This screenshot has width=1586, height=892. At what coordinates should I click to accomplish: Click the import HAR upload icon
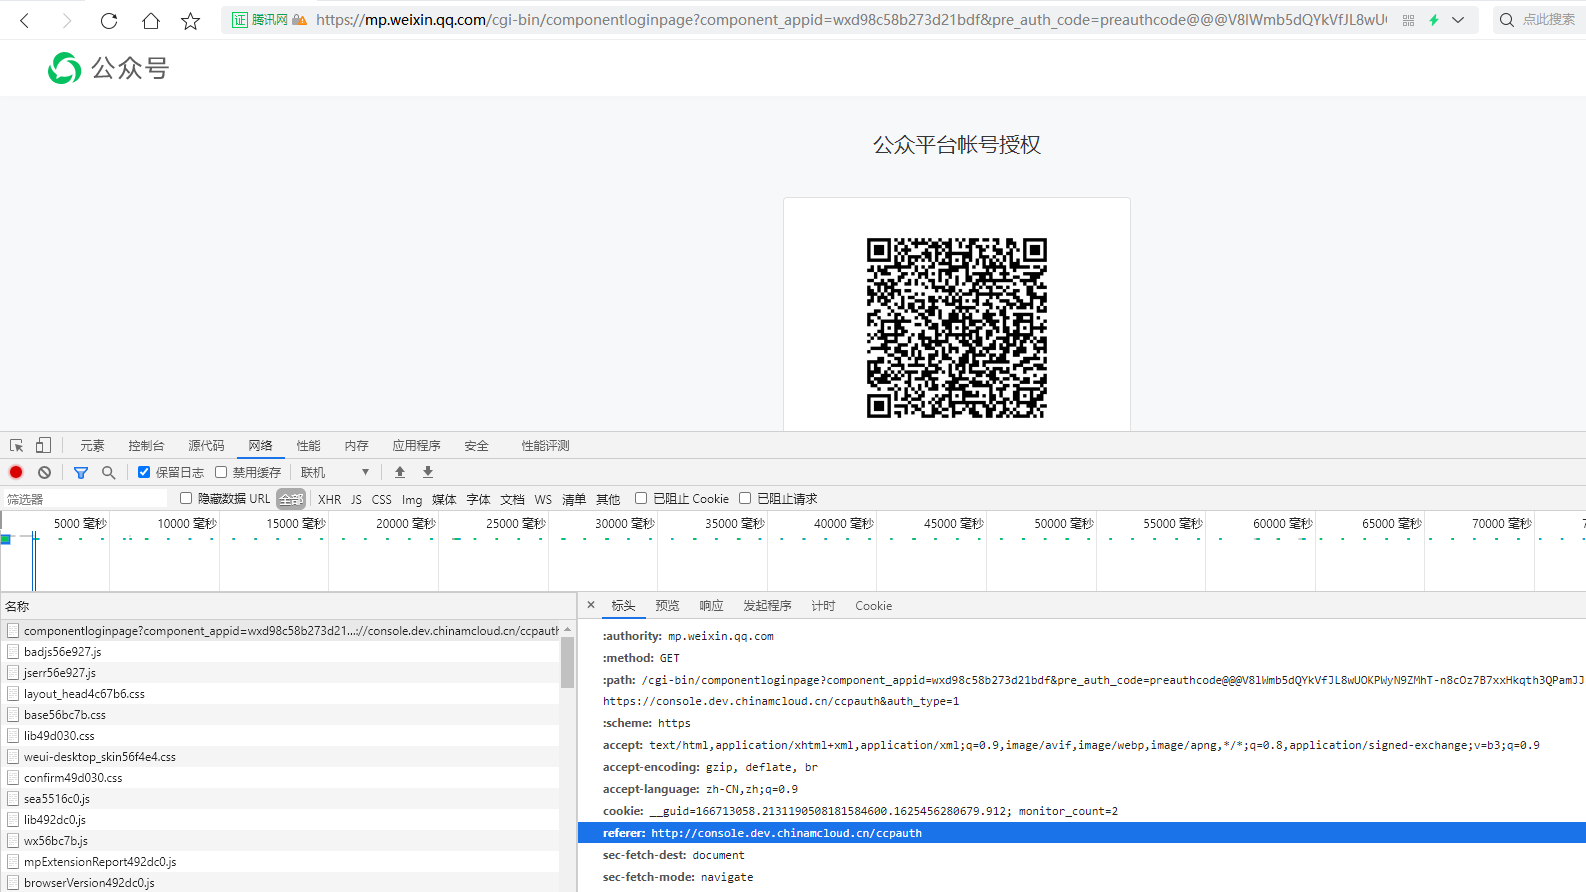(400, 472)
